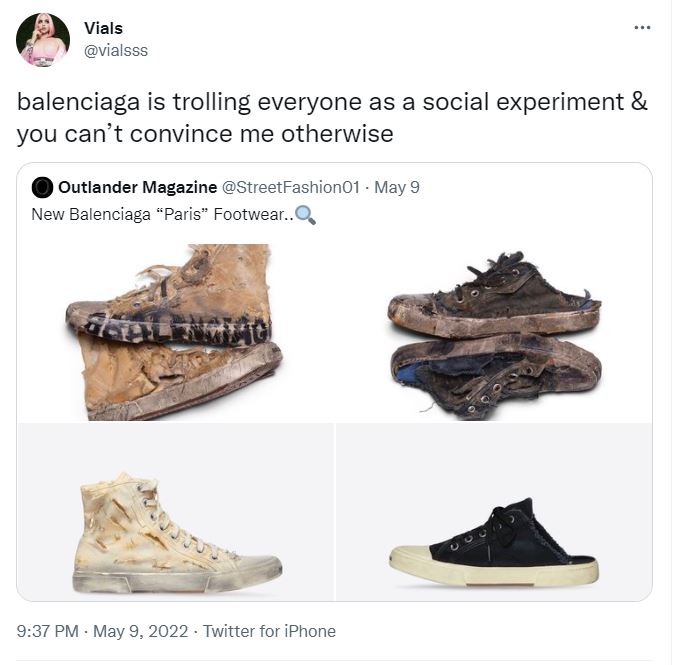This screenshot has width=681, height=665.
Task: Open the @vialsss handle link
Action: (x=116, y=50)
